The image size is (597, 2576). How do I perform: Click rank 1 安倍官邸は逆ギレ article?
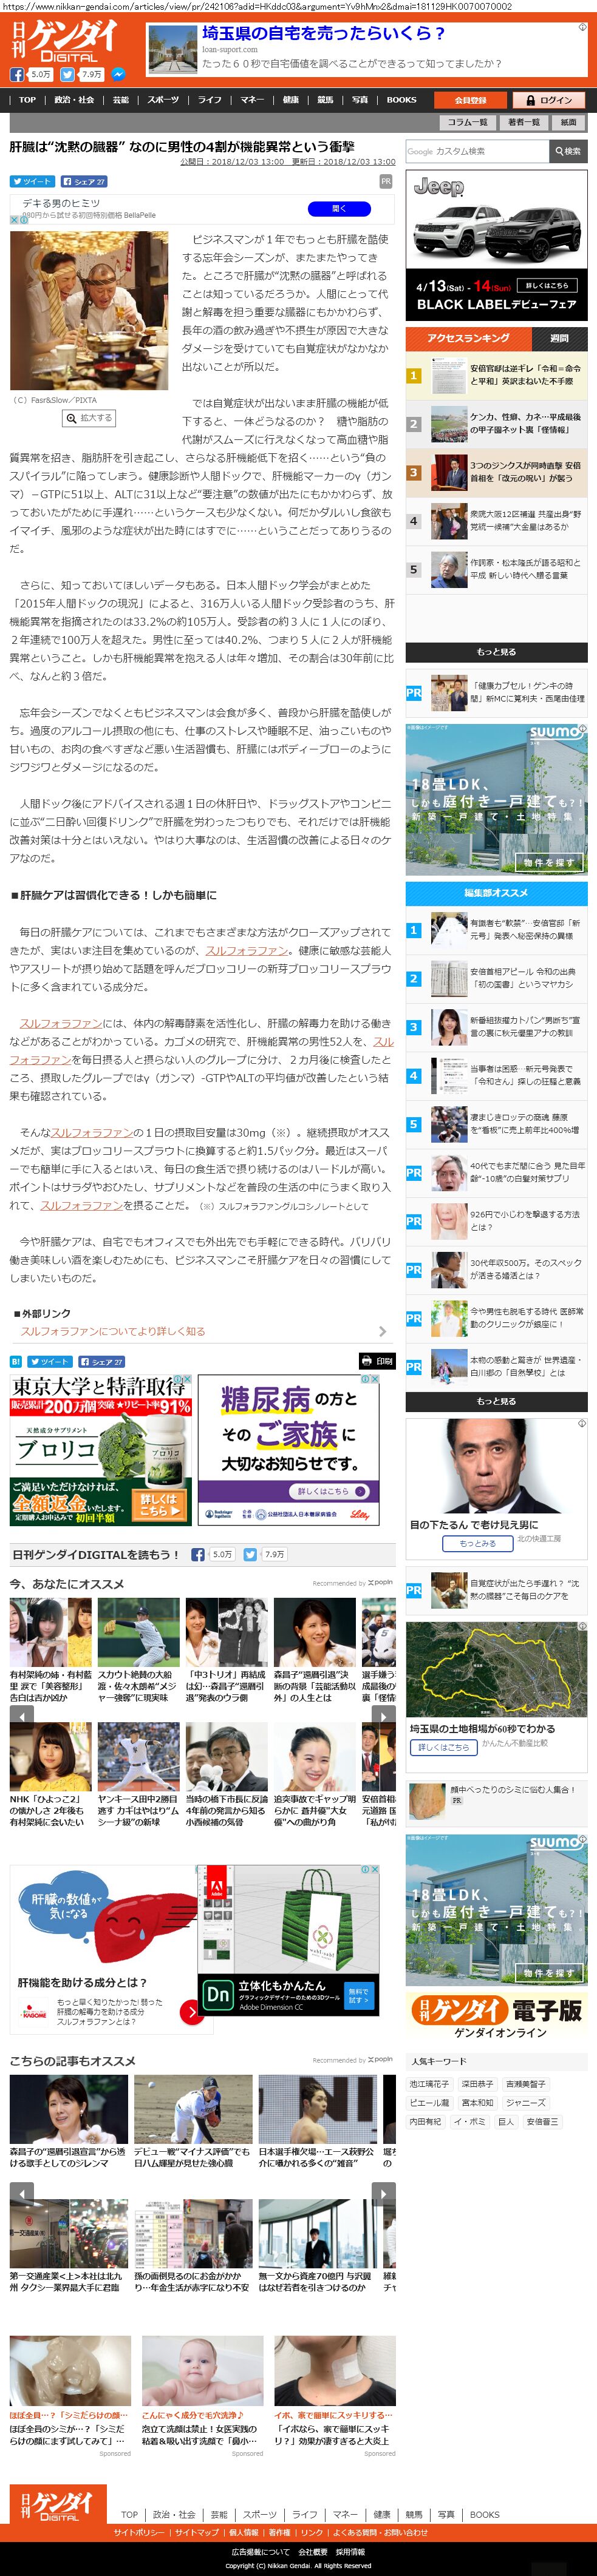click(497, 375)
